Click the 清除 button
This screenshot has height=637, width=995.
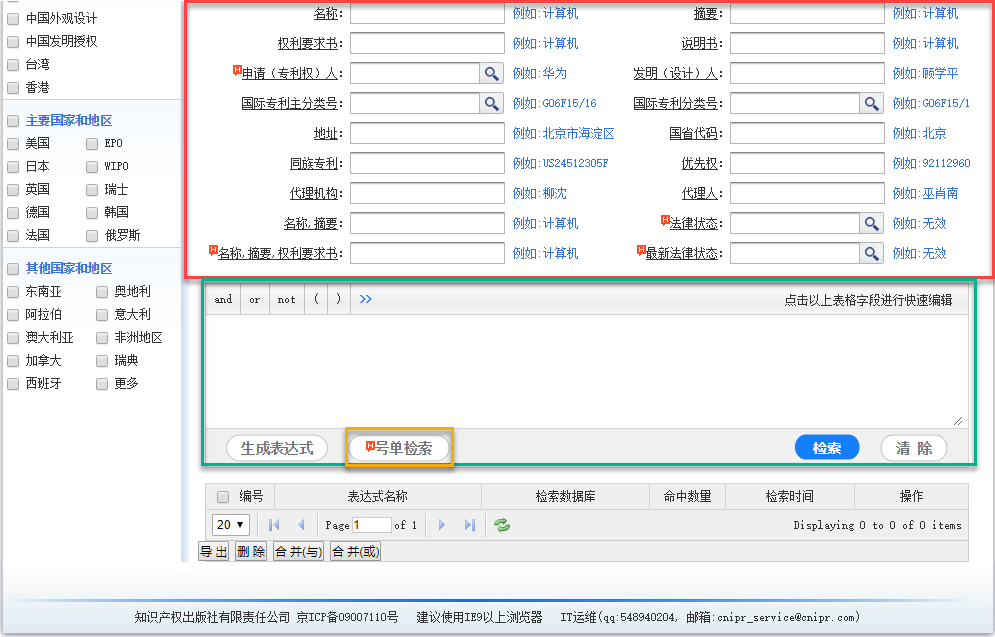coord(914,448)
